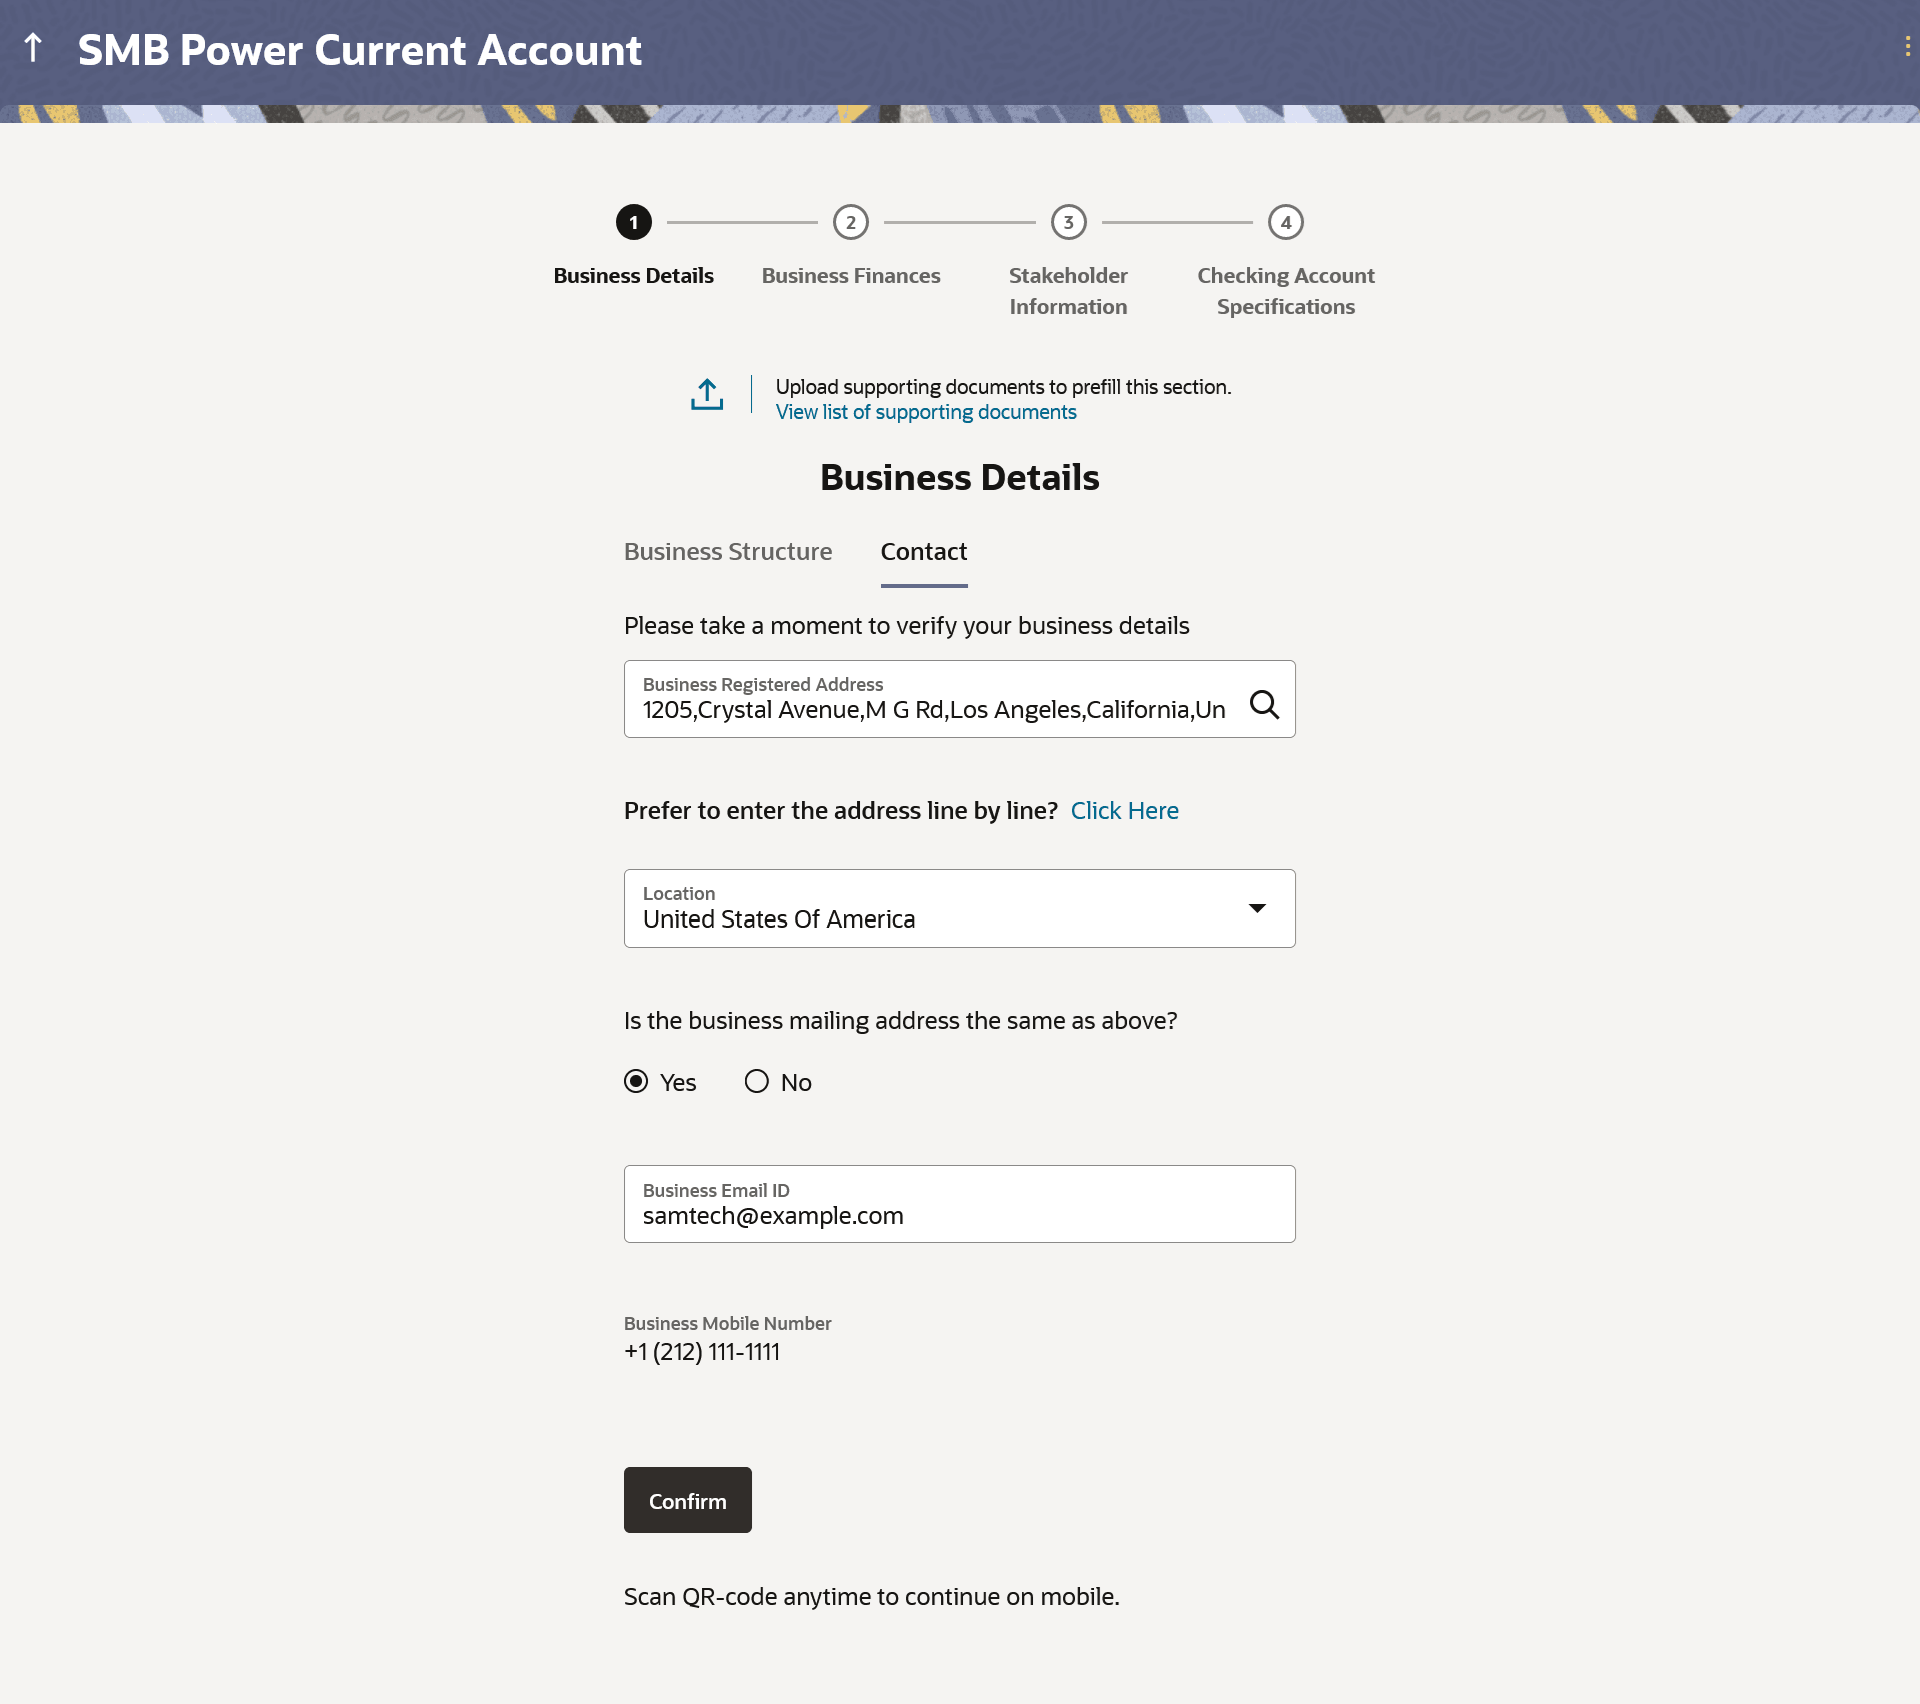Expand the Location dropdown arrow
Image resolution: width=1920 pixels, height=1704 pixels.
[x=1257, y=908]
